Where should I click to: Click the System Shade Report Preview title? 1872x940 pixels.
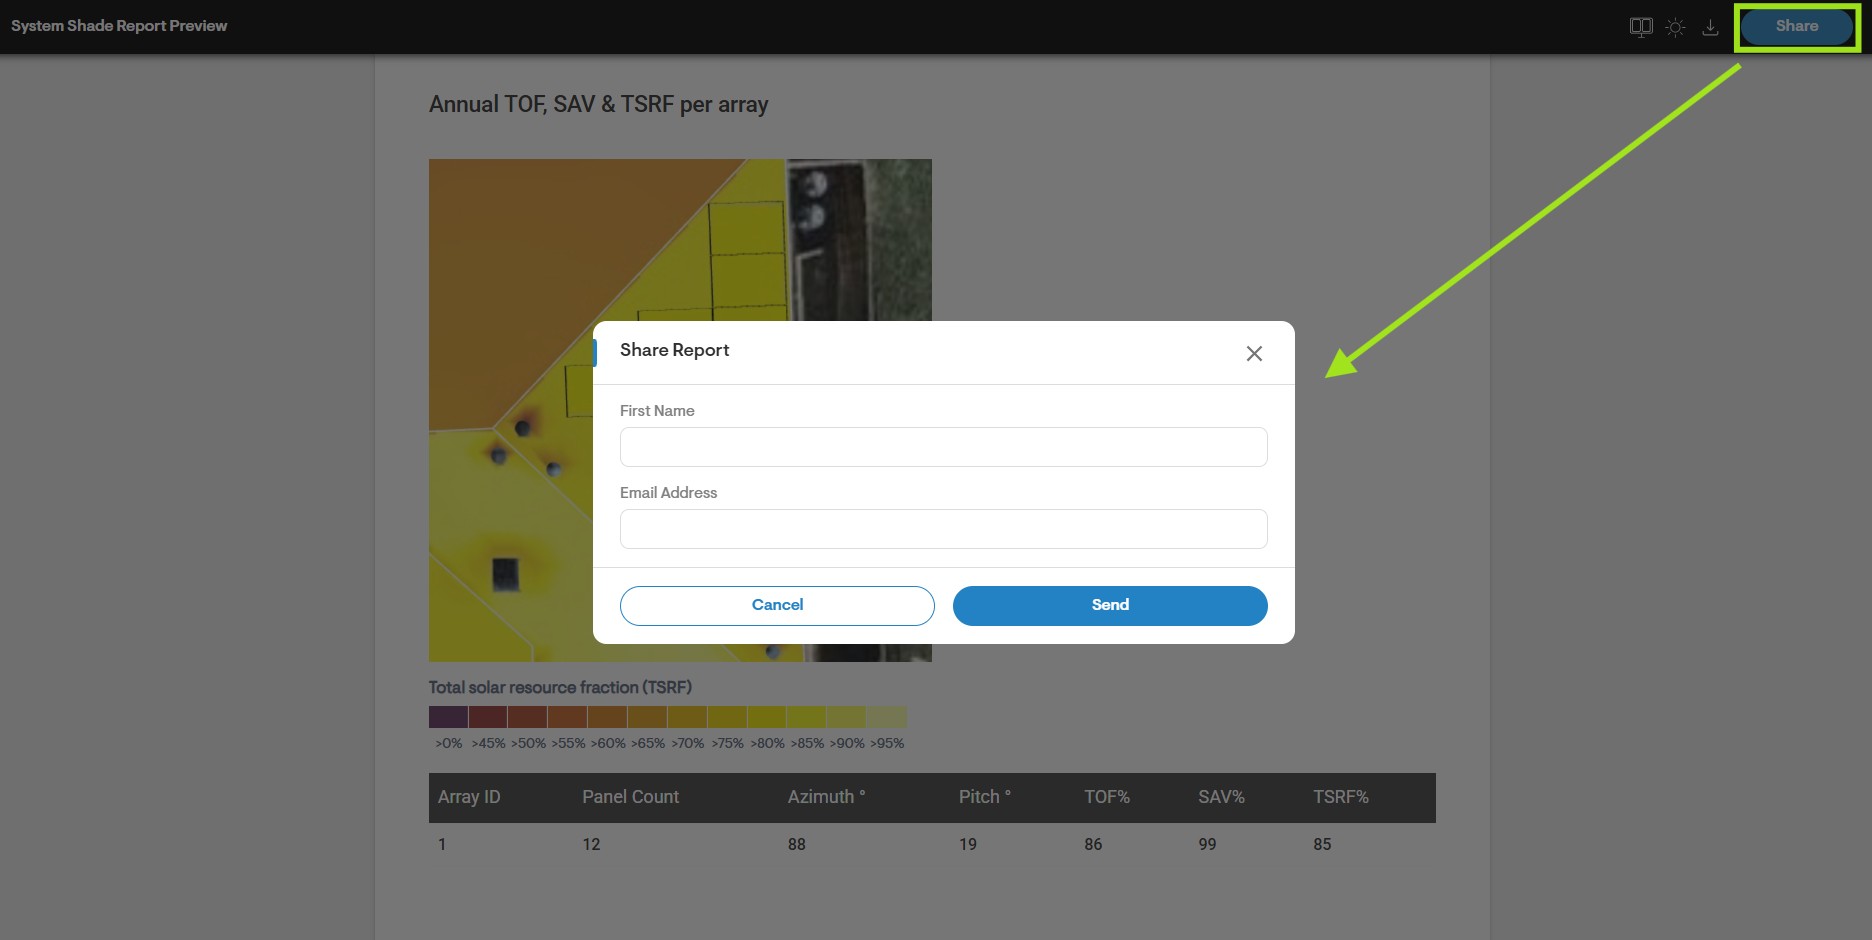tap(119, 26)
